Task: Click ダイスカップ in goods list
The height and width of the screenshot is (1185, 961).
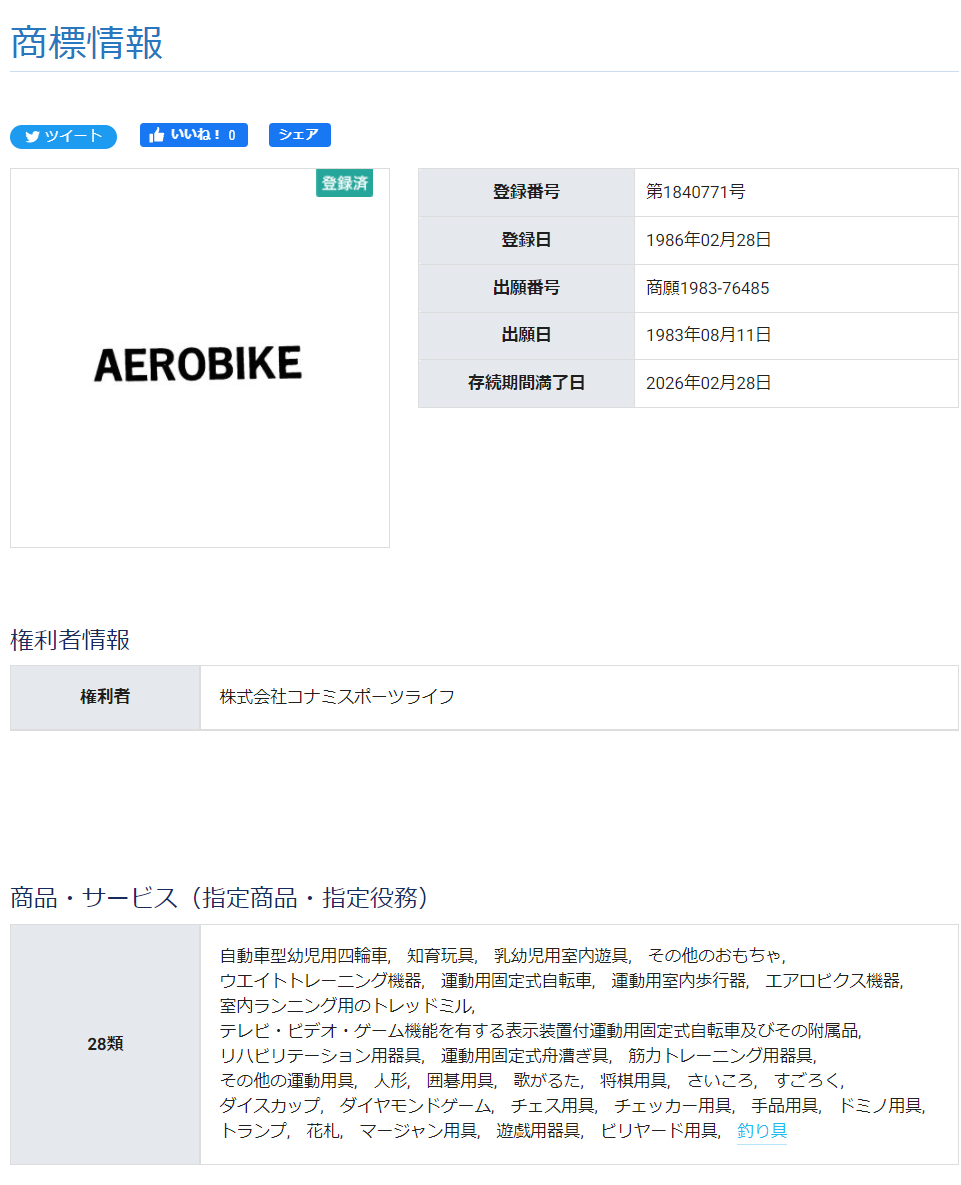Action: coord(270,1106)
